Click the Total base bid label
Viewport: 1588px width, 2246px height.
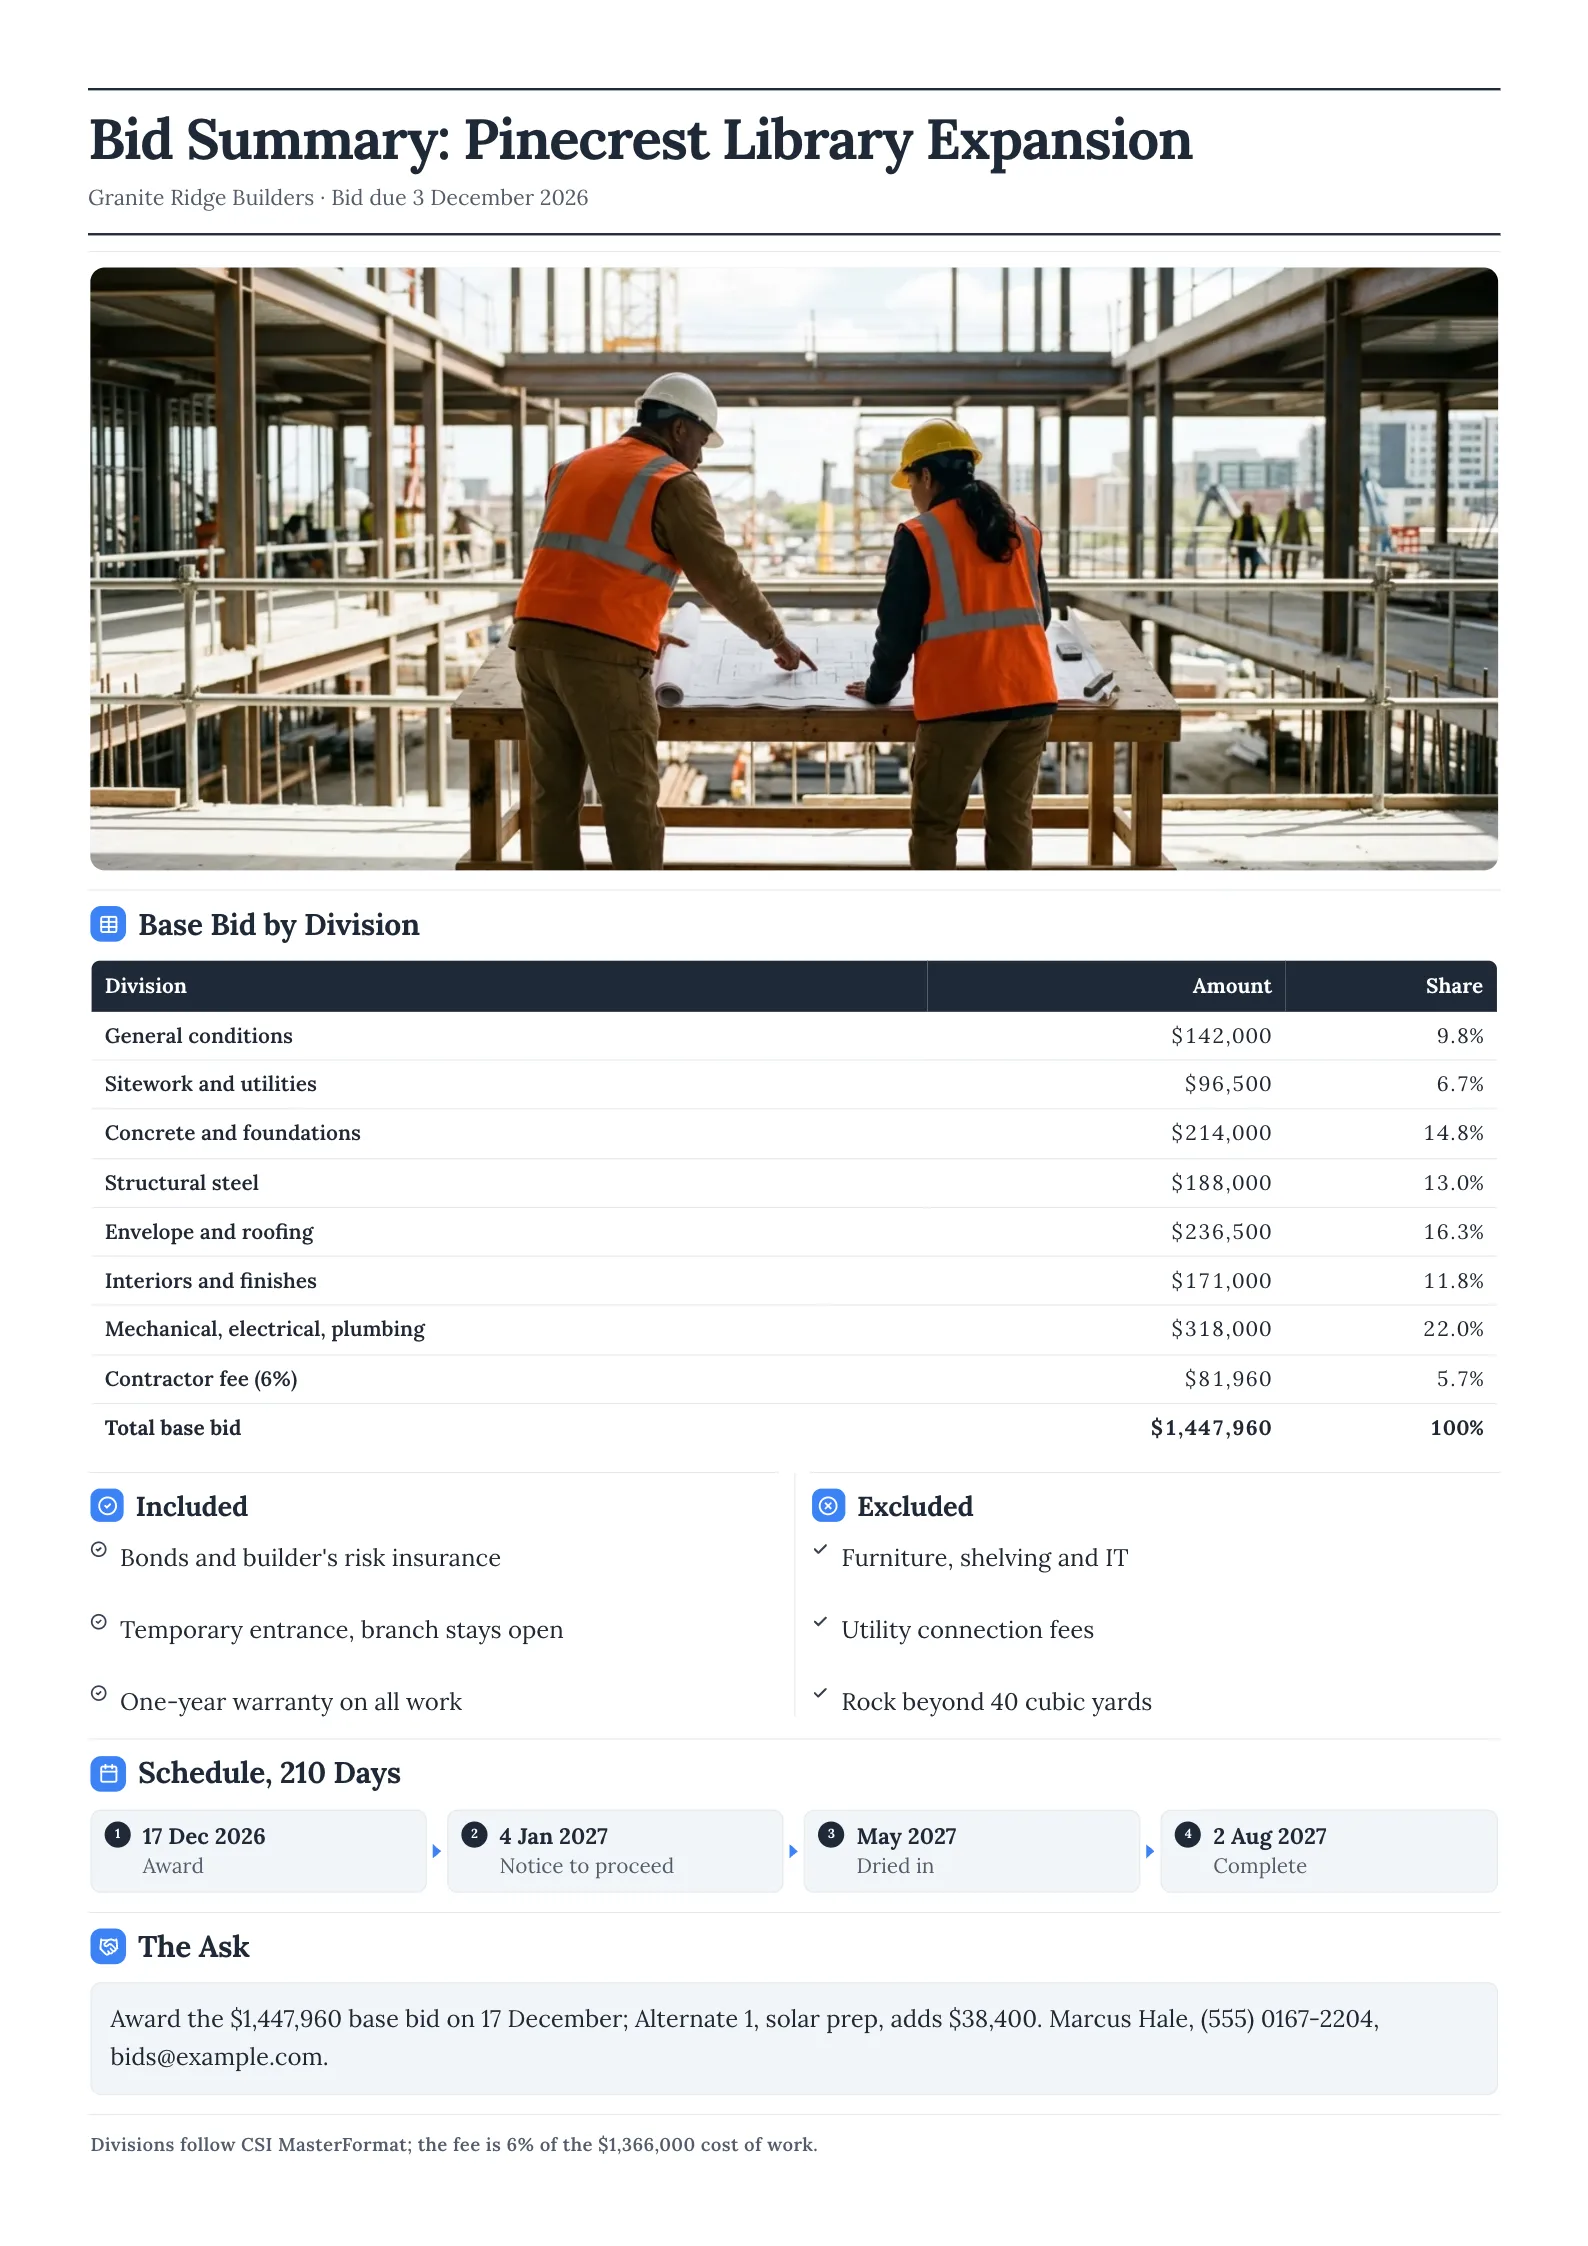(173, 1428)
